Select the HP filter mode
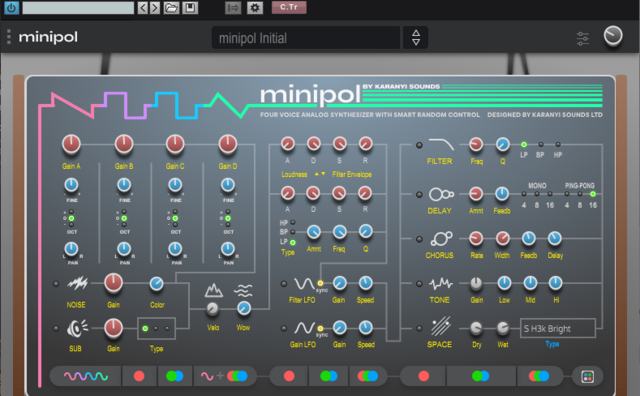The height and width of the screenshot is (396, 640). click(558, 145)
